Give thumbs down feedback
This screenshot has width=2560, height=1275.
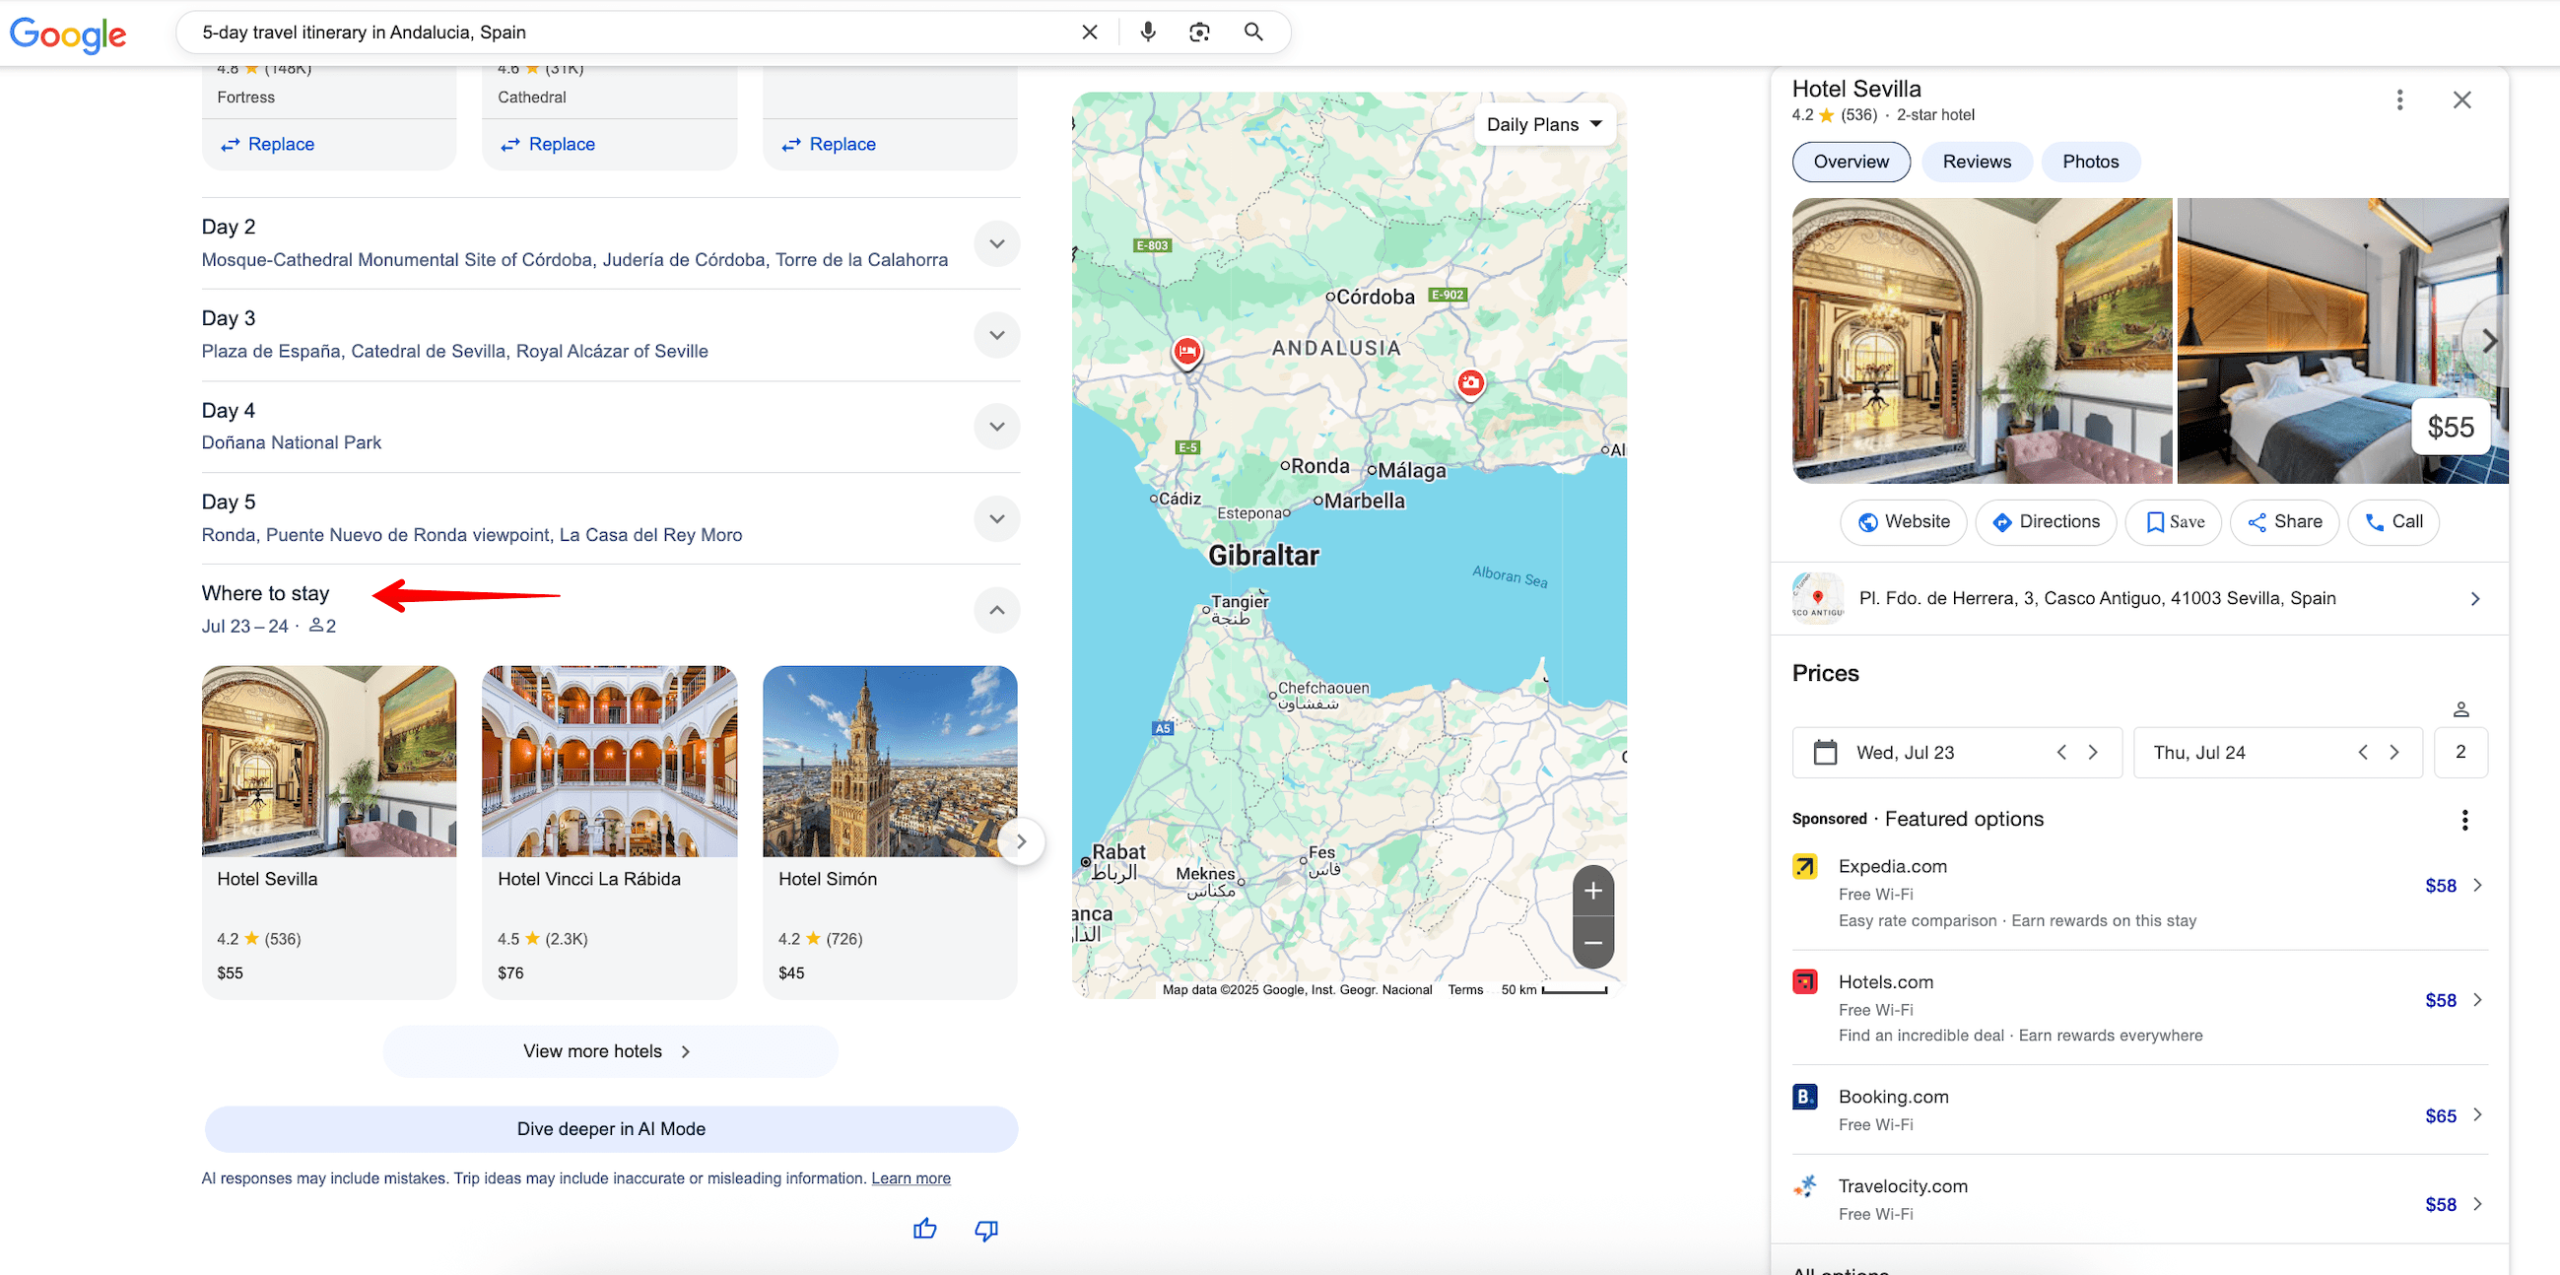(x=986, y=1230)
